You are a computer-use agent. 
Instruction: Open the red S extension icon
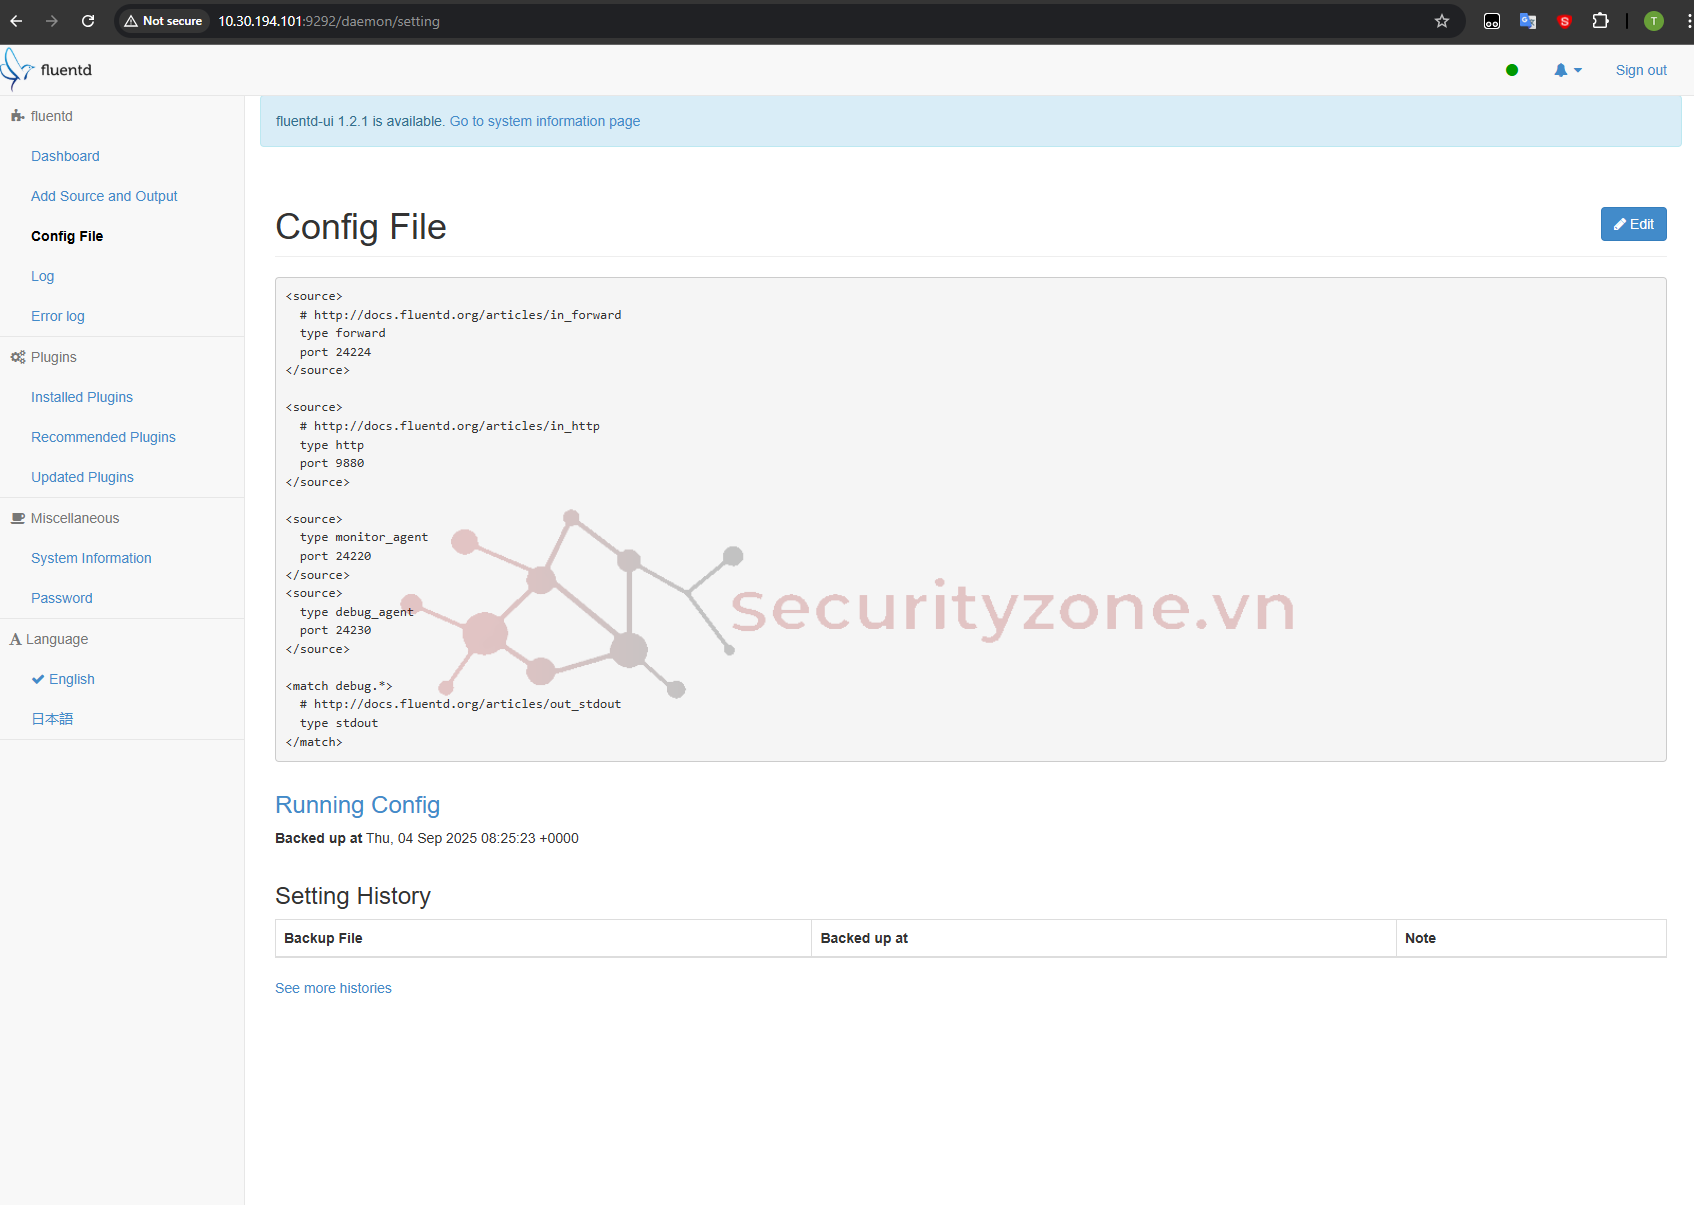1564,21
